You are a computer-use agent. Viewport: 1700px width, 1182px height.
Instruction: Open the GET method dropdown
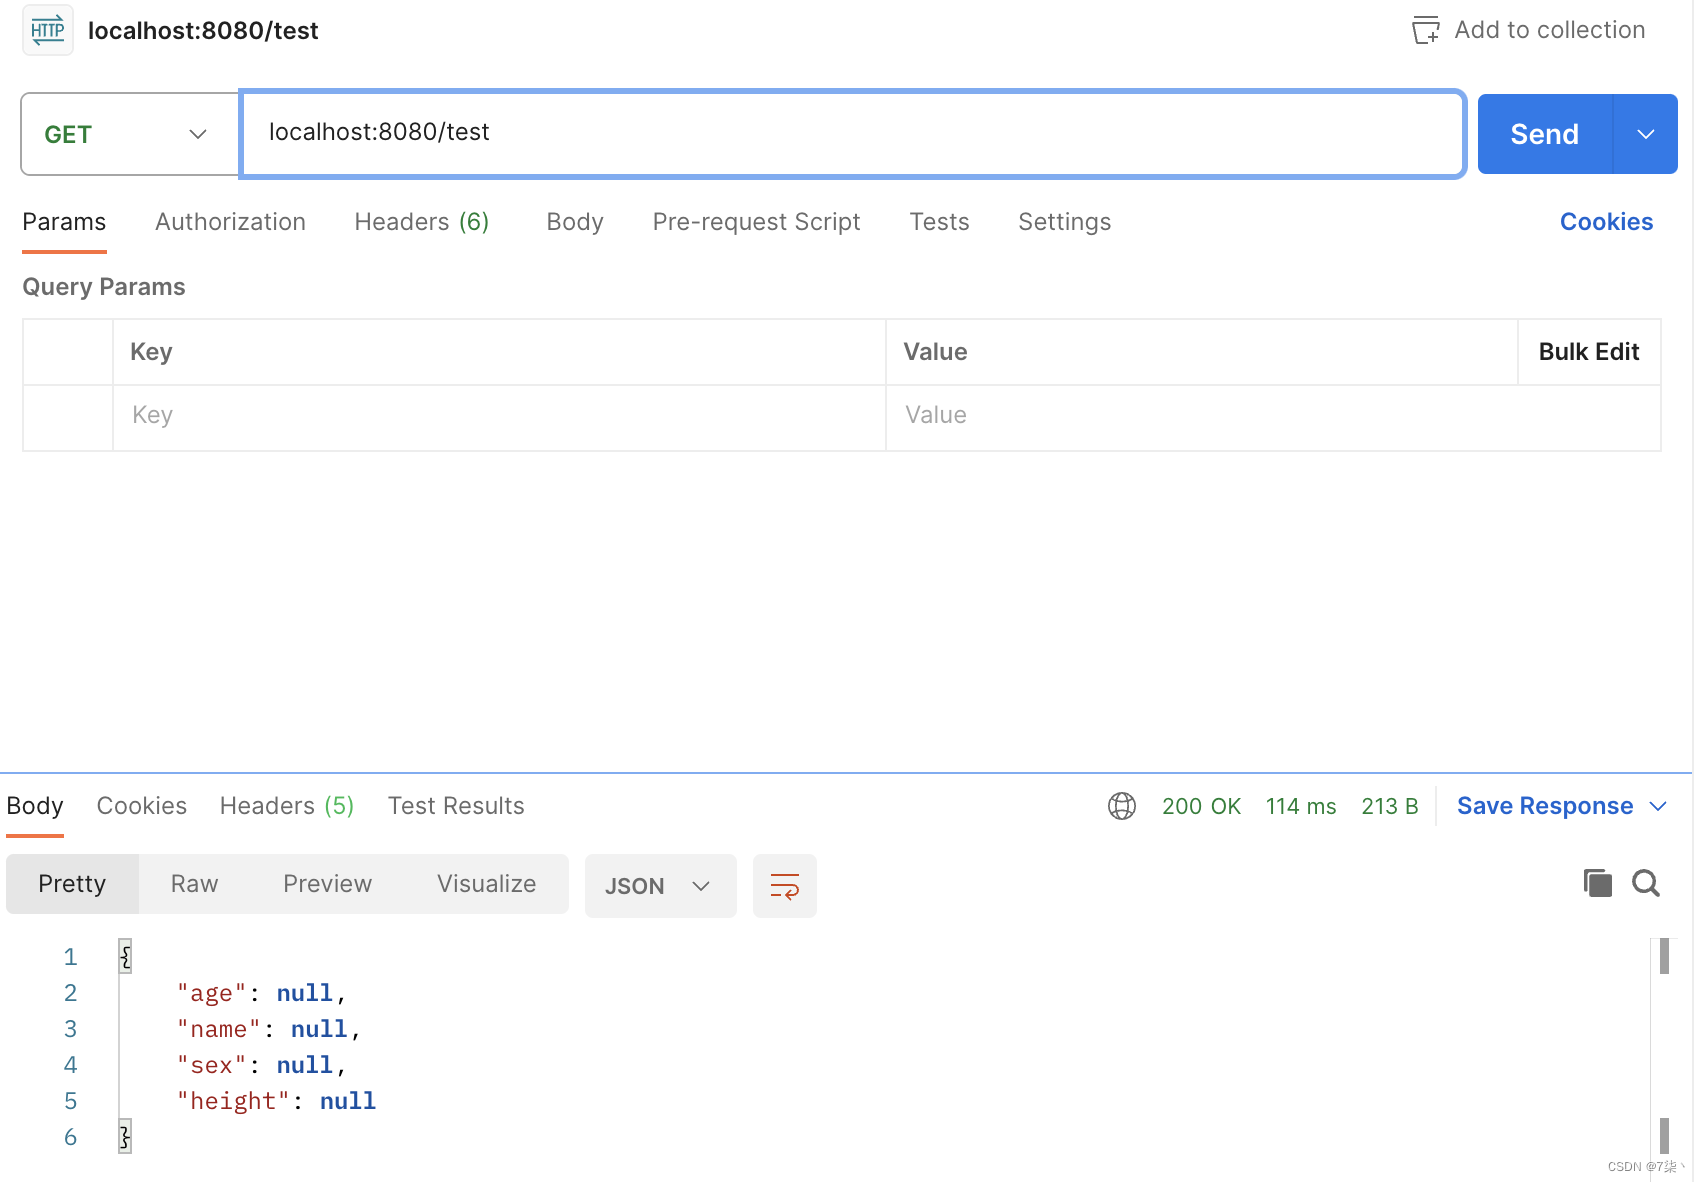130,134
